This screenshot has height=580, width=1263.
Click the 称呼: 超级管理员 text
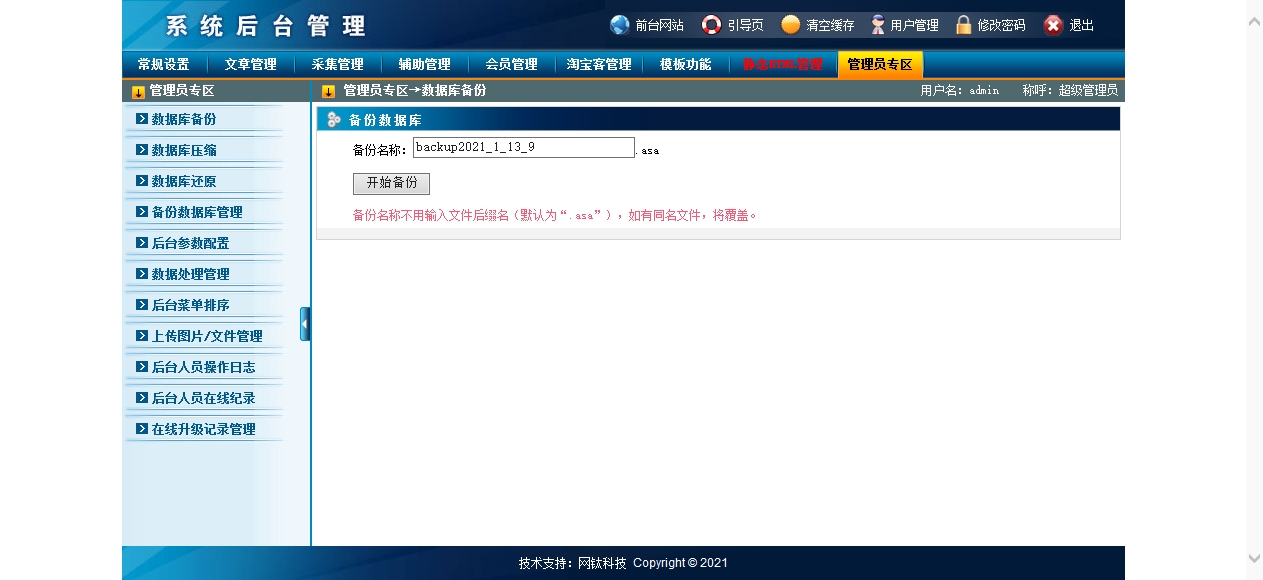[1070, 91]
